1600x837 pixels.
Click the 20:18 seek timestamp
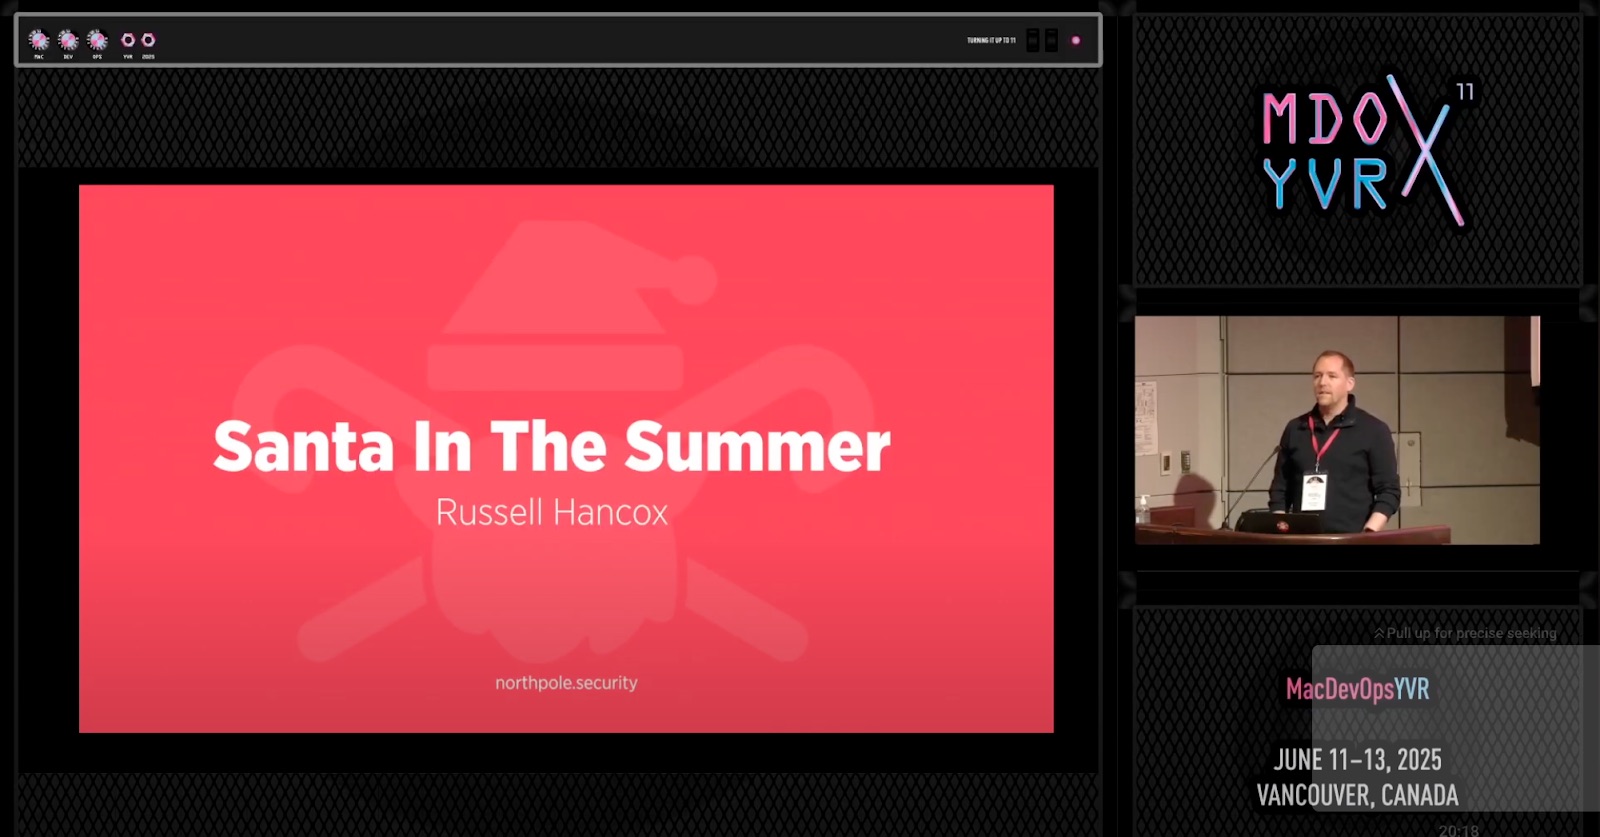coord(1458,829)
